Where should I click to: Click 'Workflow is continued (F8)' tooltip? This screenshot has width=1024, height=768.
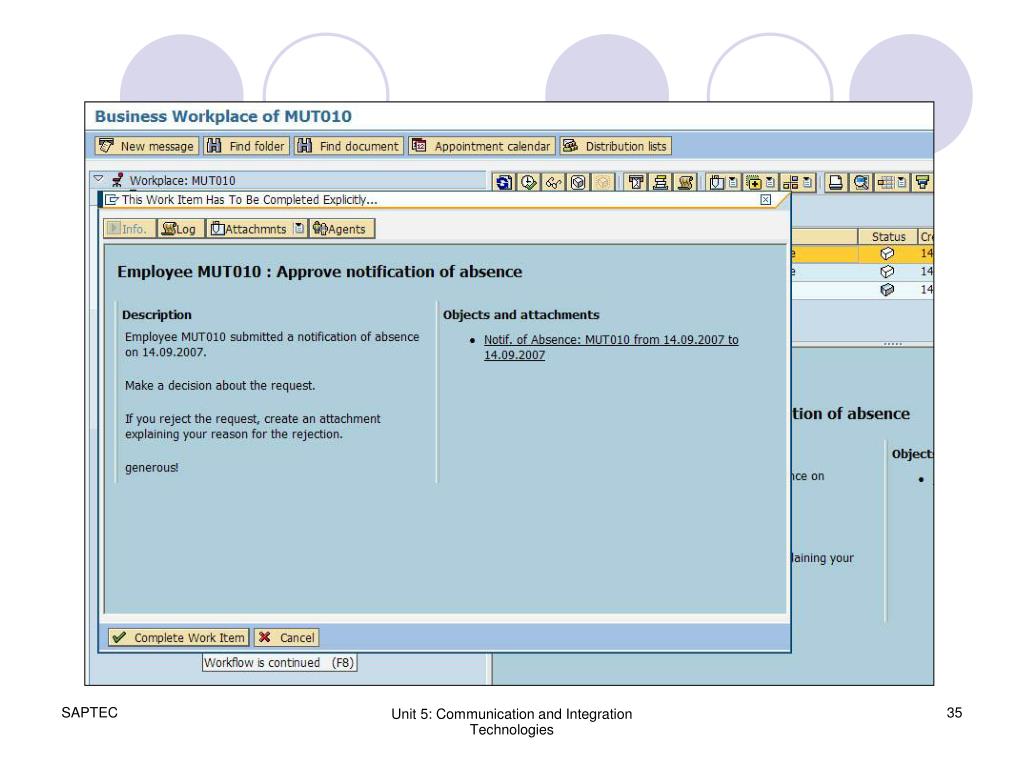click(x=279, y=662)
